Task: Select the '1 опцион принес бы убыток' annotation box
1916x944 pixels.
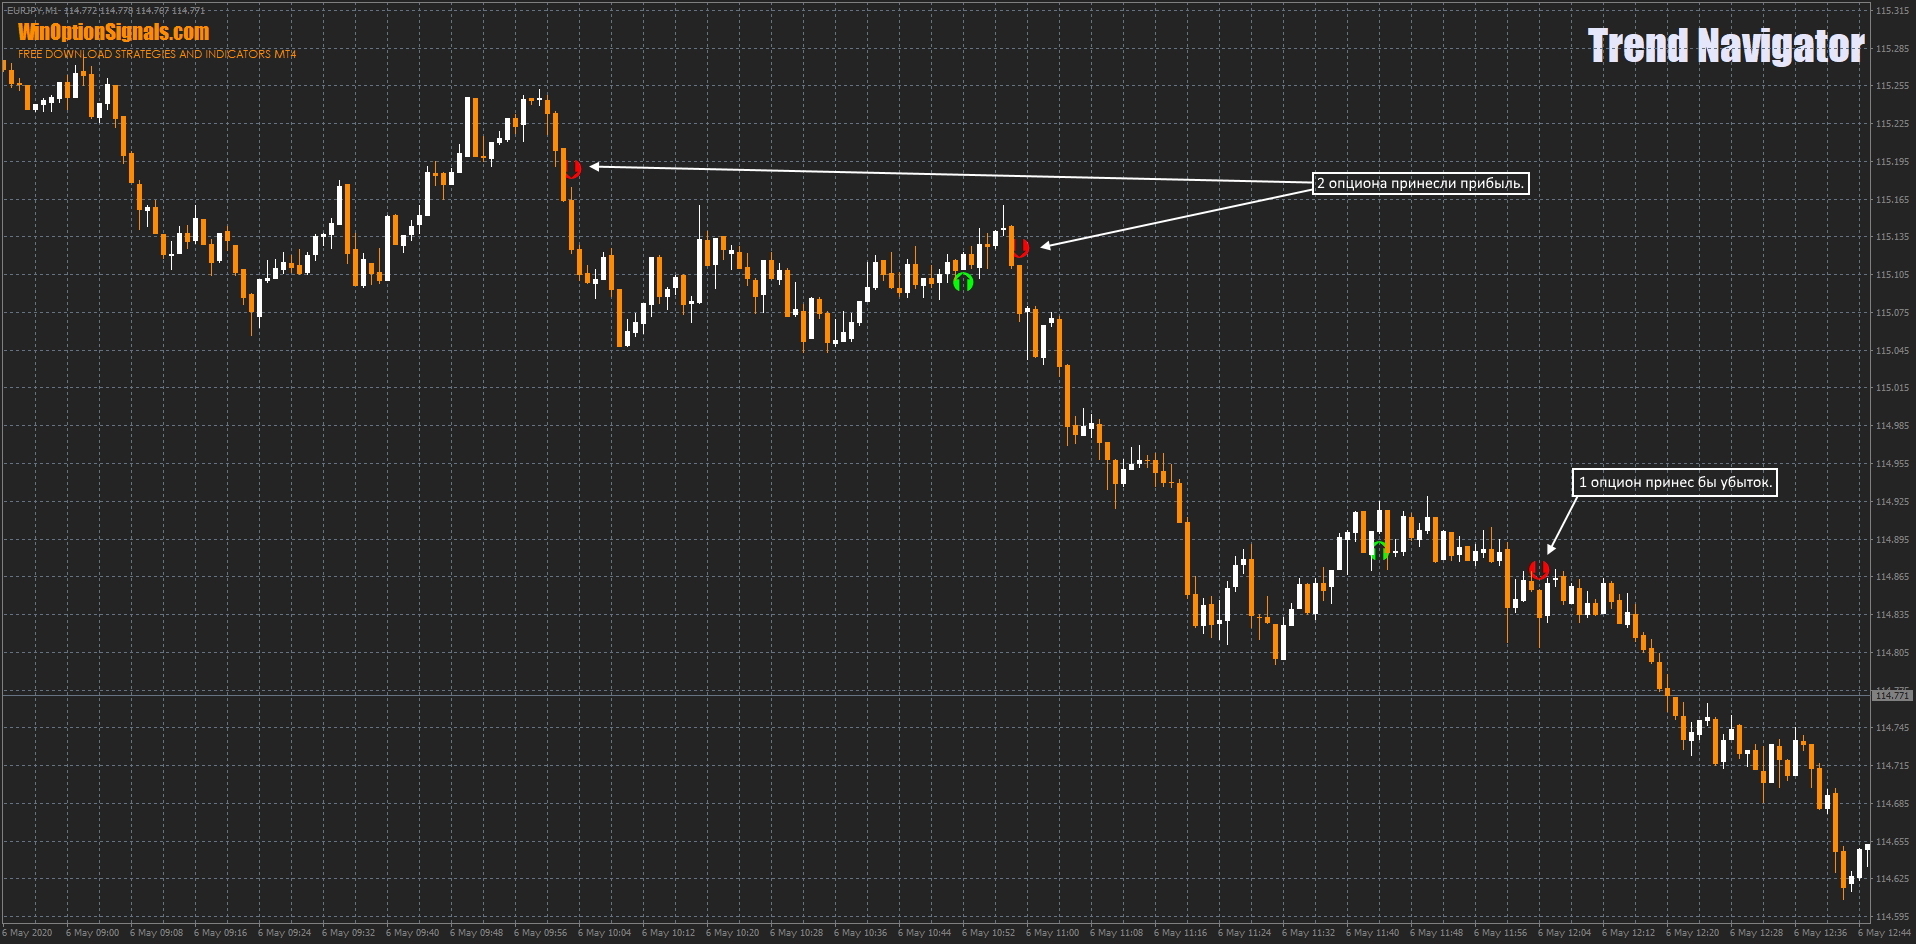Action: 1675,483
